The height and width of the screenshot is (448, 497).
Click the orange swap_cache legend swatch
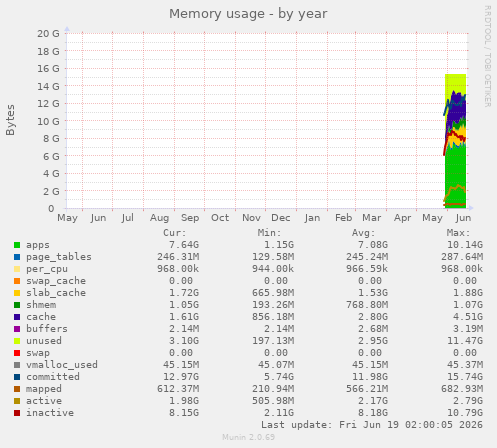tap(17, 281)
